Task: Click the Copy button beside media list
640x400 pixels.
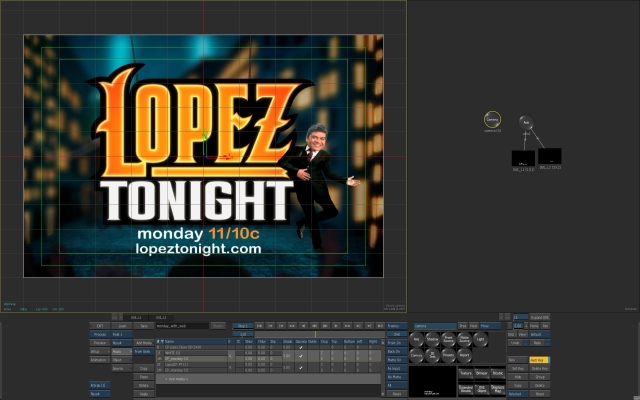Action: [x=144, y=369]
